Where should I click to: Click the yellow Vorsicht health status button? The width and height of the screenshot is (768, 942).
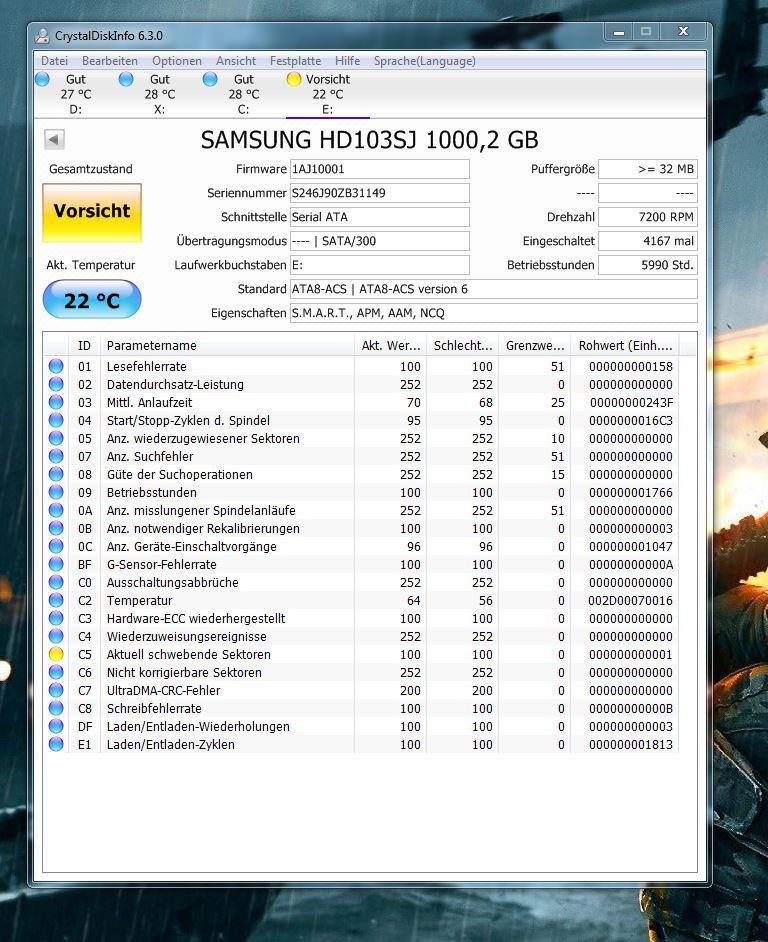92,213
